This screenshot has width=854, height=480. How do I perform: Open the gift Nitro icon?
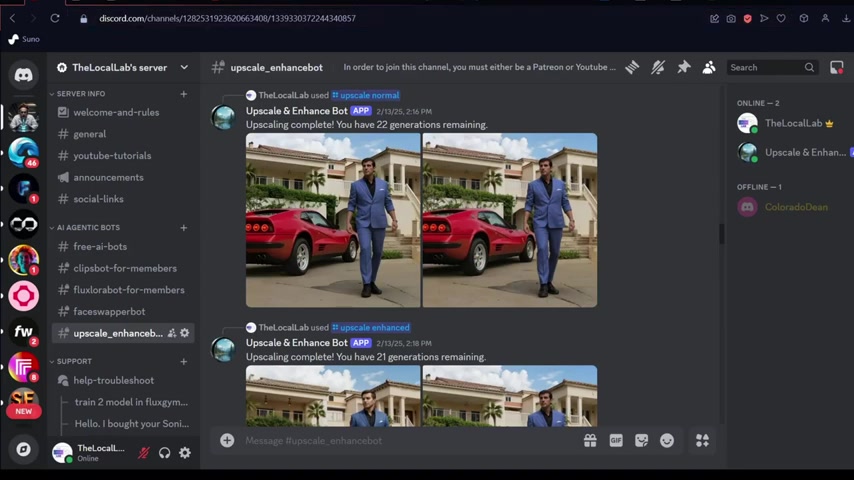tap(590, 440)
